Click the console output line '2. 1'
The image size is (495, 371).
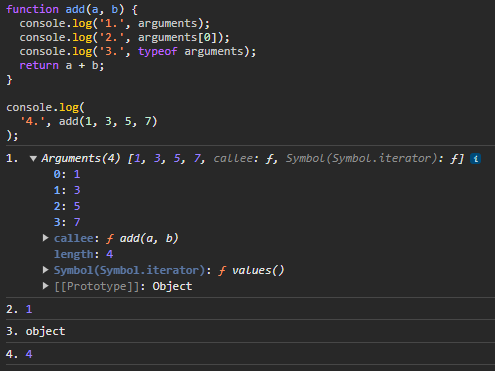(x=19, y=309)
